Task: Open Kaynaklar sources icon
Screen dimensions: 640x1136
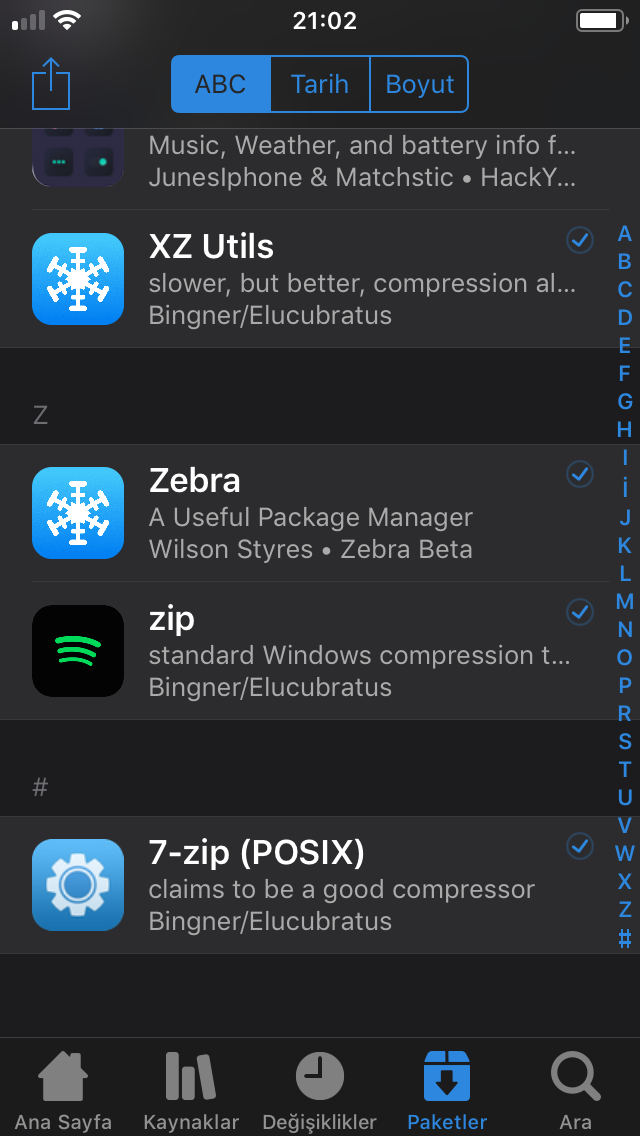Action: [191, 1077]
